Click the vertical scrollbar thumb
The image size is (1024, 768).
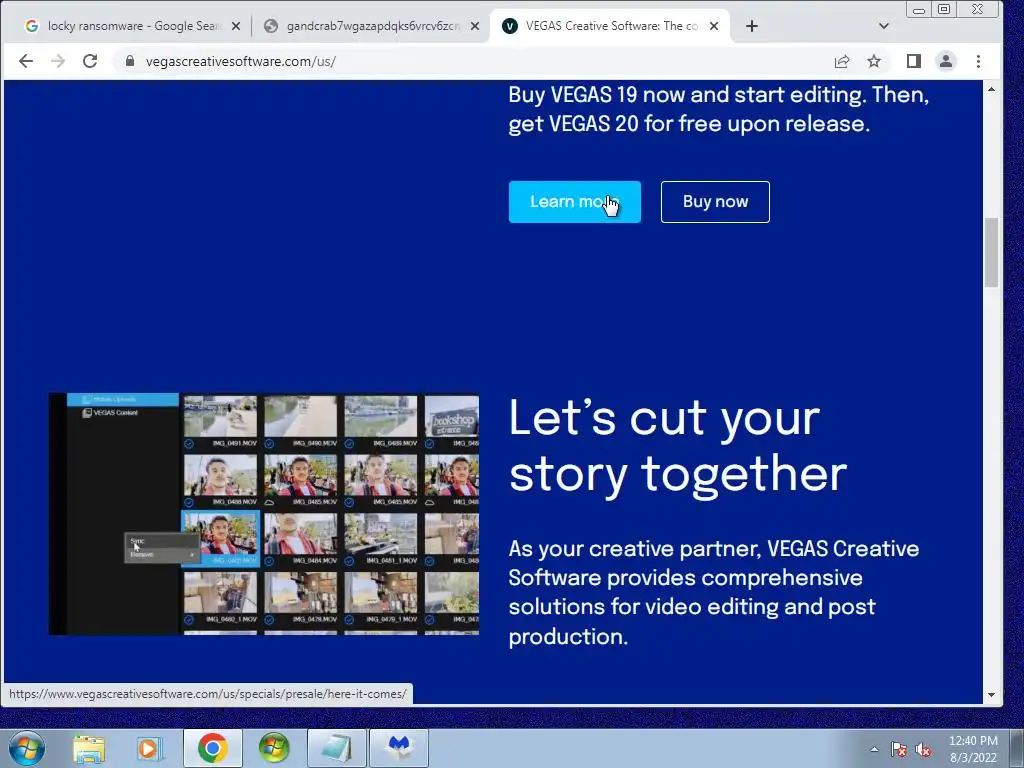(x=991, y=252)
